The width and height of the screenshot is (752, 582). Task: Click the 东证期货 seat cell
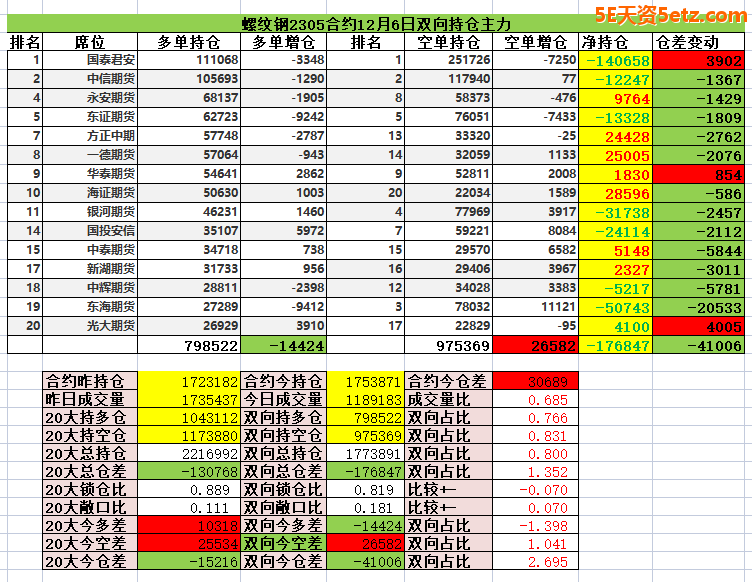click(x=90, y=117)
